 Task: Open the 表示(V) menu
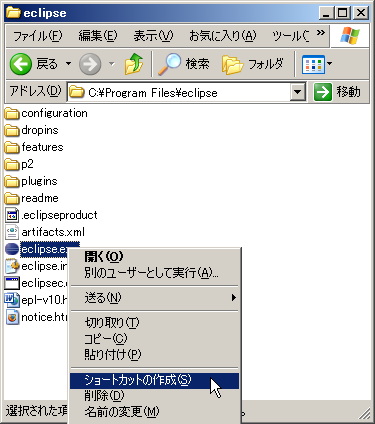153,36
